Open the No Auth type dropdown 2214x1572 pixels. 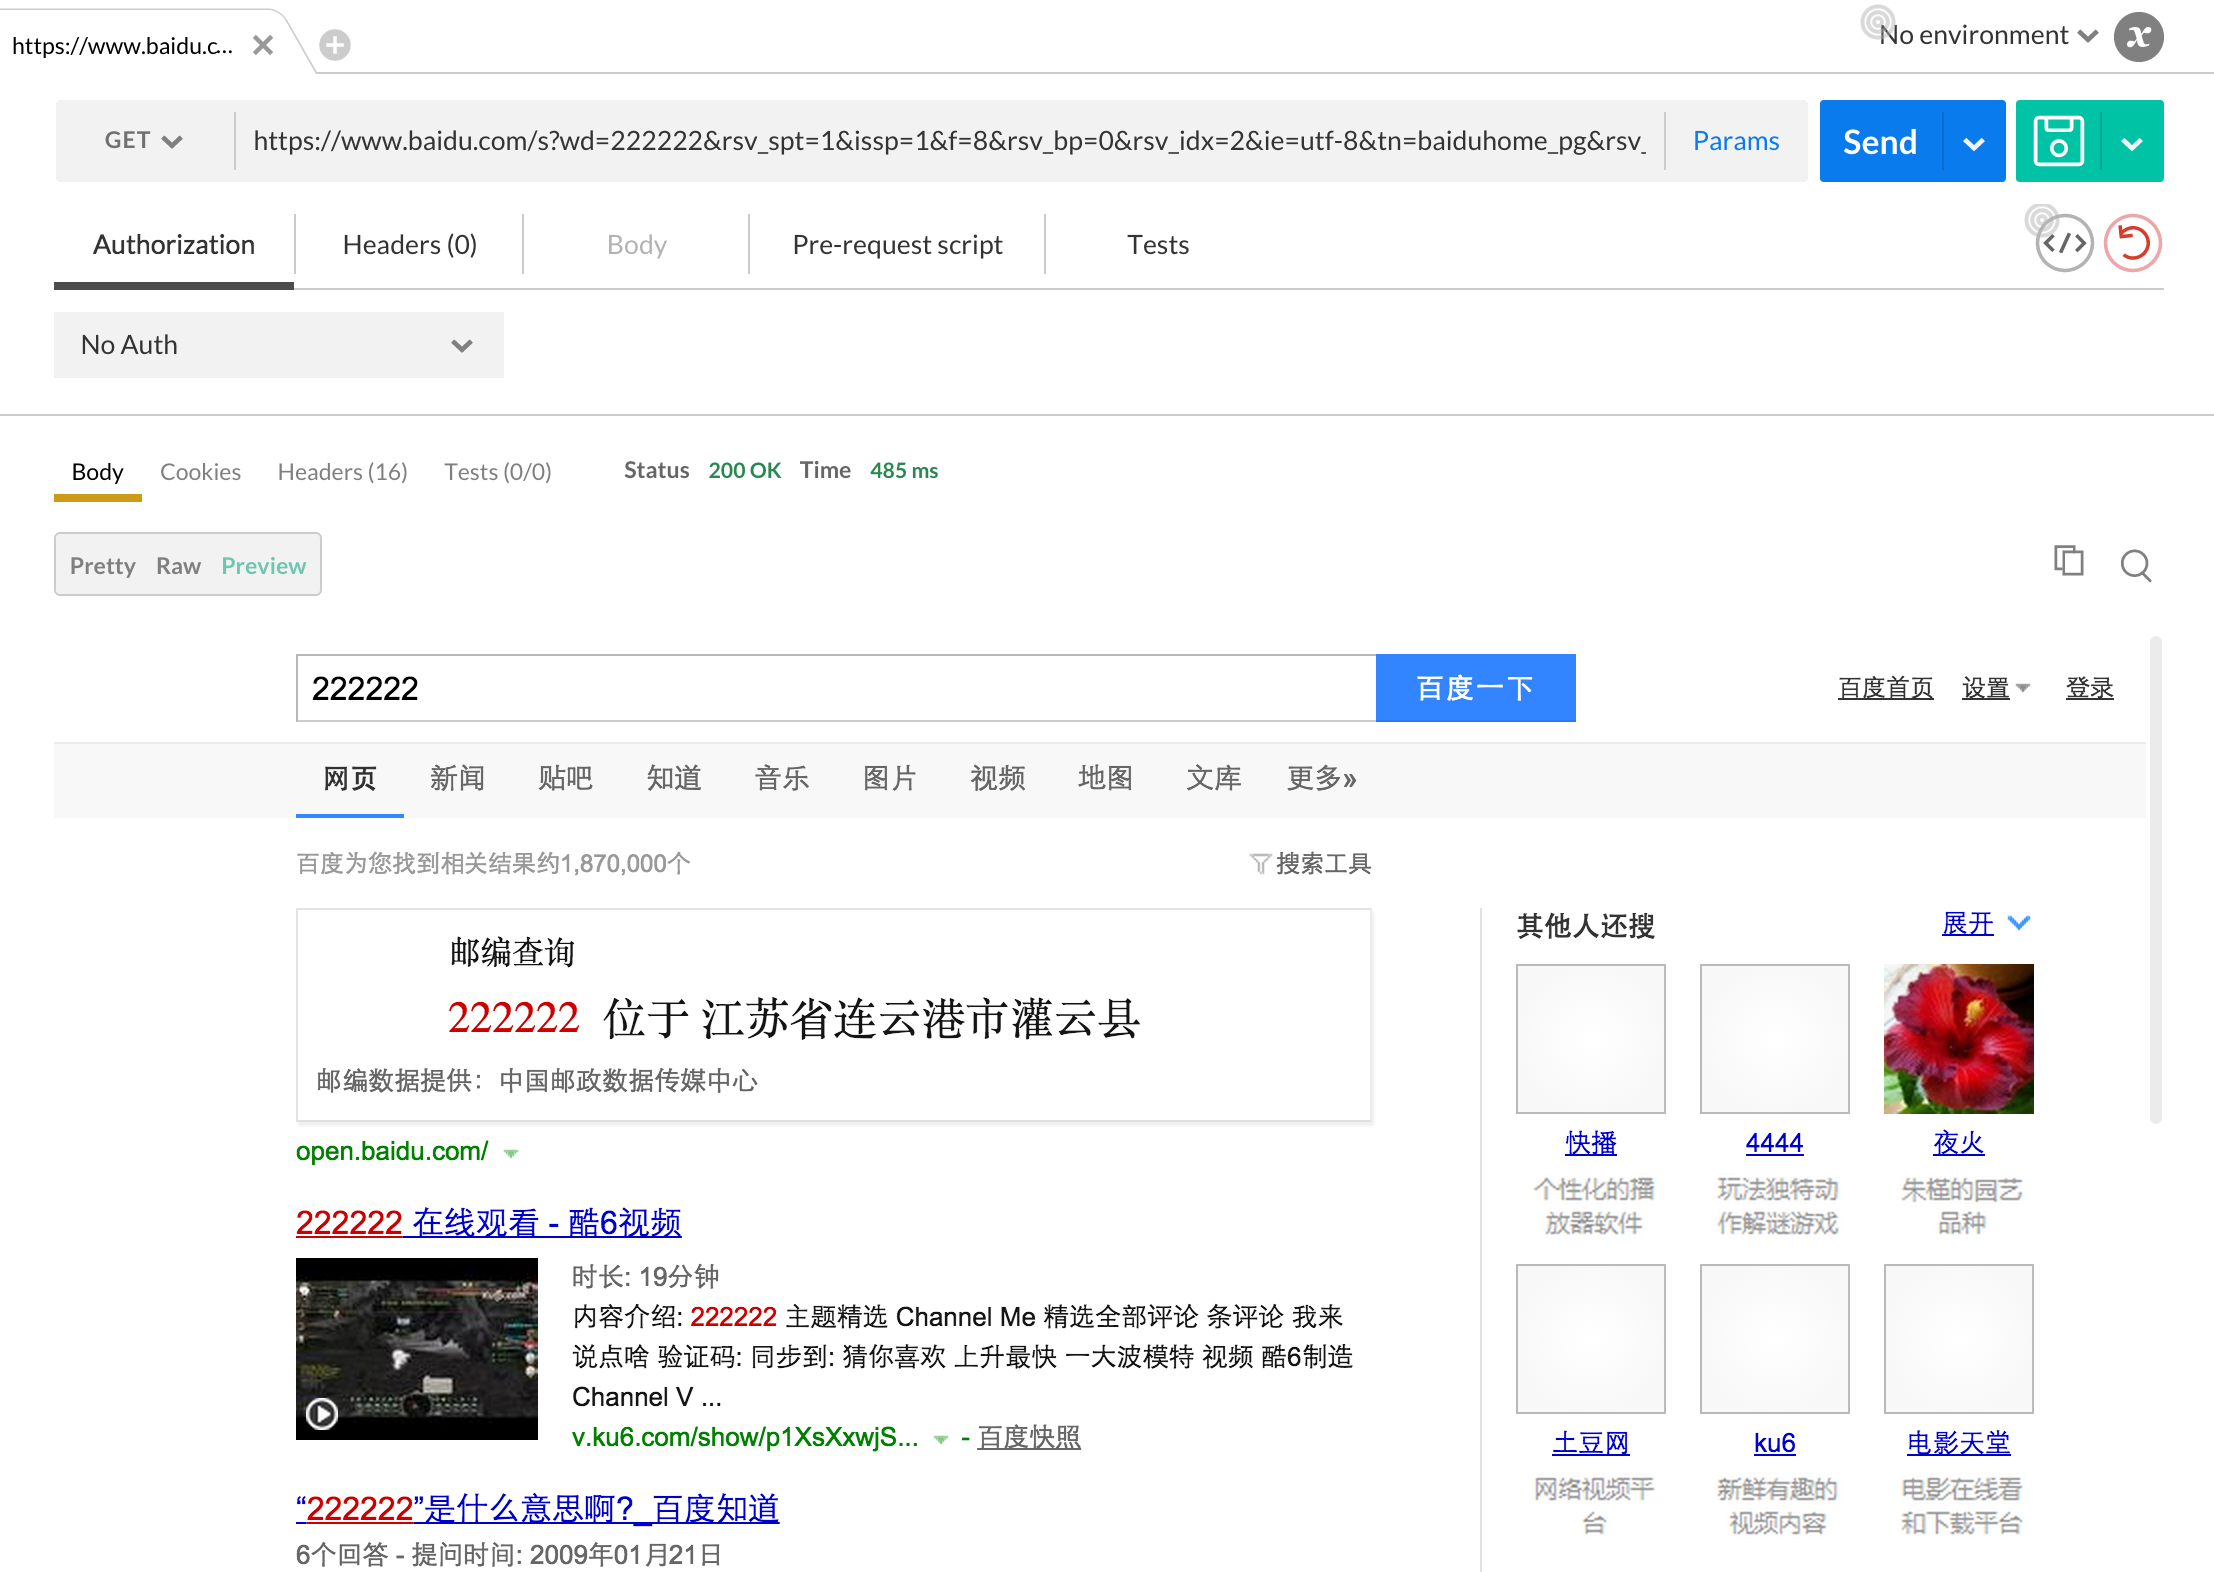[278, 345]
